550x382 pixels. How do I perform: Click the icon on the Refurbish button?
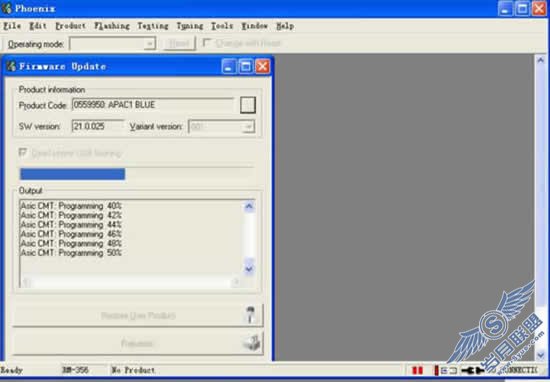pos(252,343)
